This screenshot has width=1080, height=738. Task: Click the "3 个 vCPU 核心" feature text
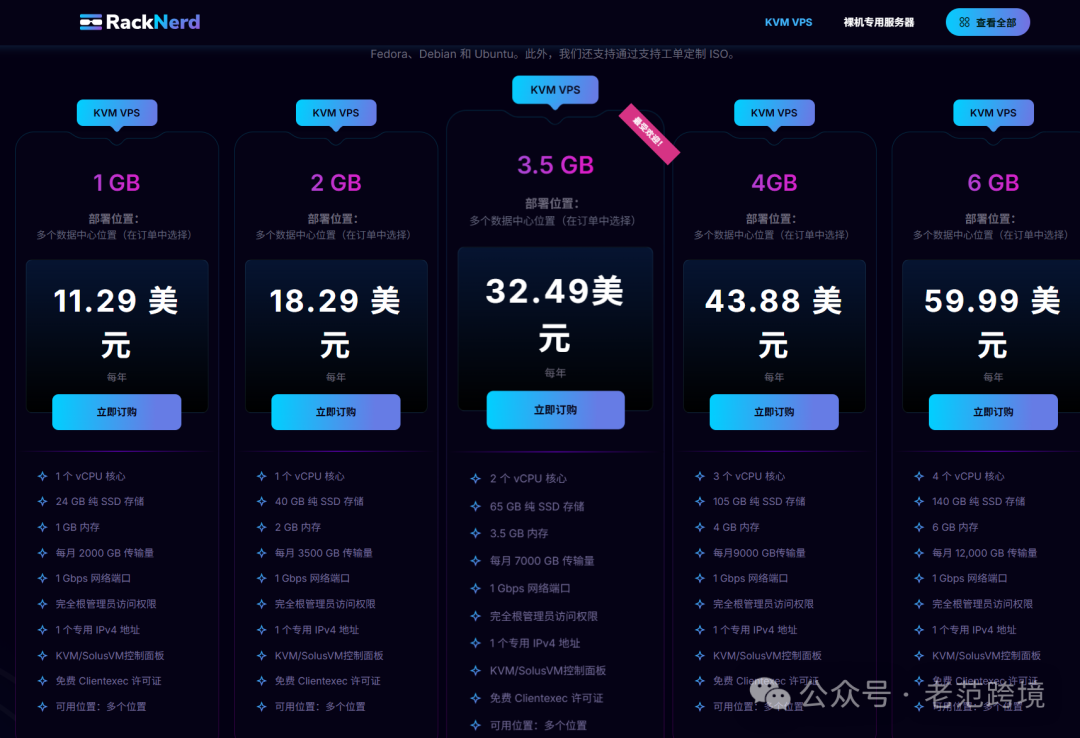[749, 476]
